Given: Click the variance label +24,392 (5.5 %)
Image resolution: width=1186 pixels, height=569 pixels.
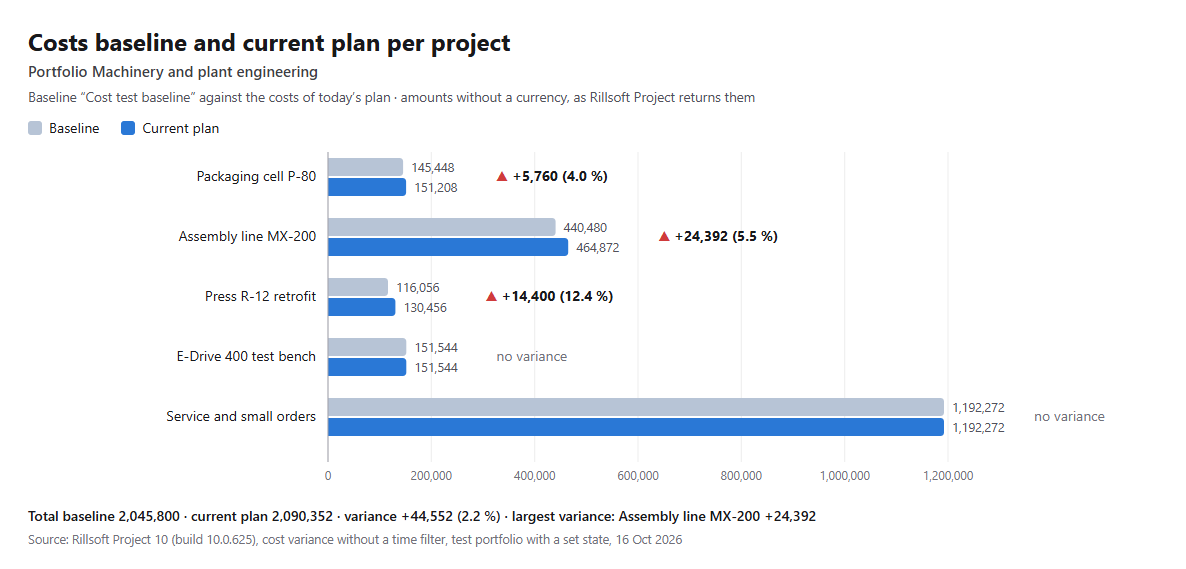Looking at the screenshot, I should pos(726,237).
